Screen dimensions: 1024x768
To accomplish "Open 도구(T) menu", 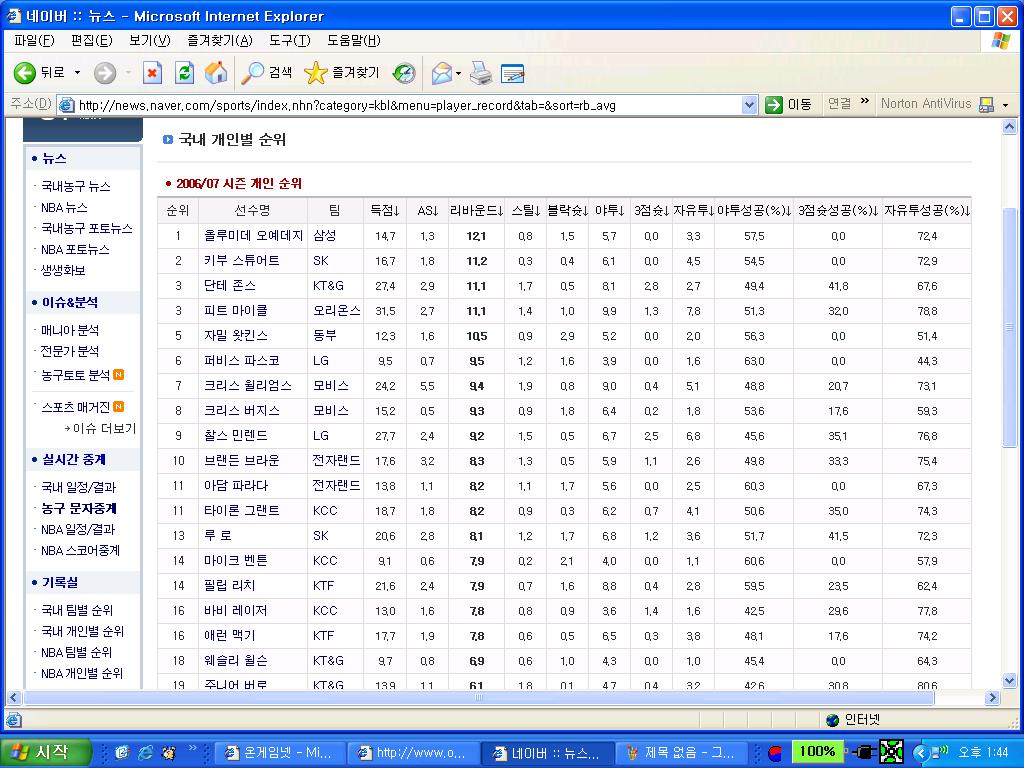I will pyautogui.click(x=290, y=40).
